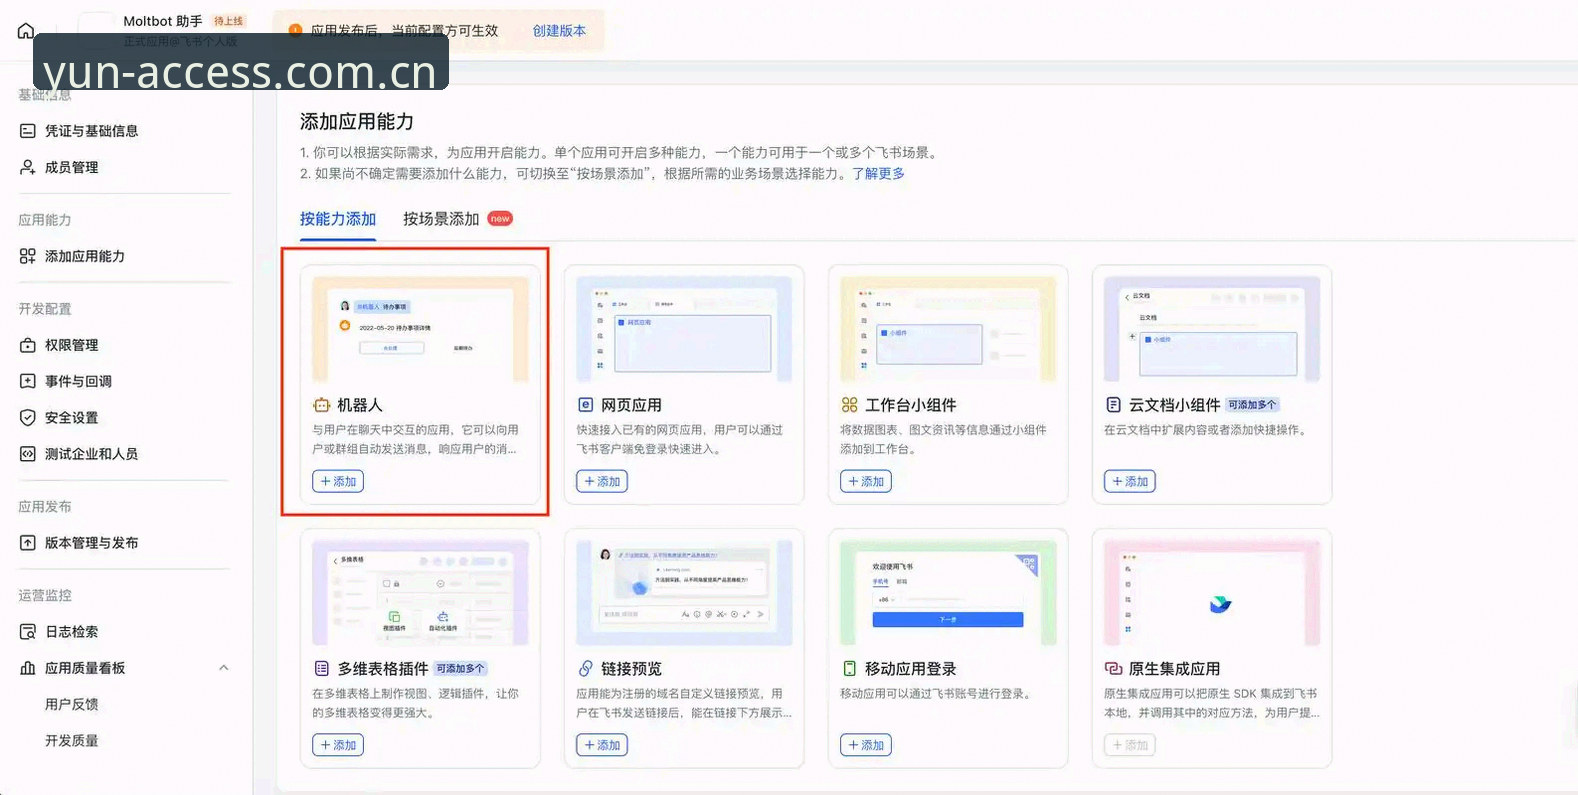
Task: Click the 待上线 status badge
Action: click(x=228, y=21)
